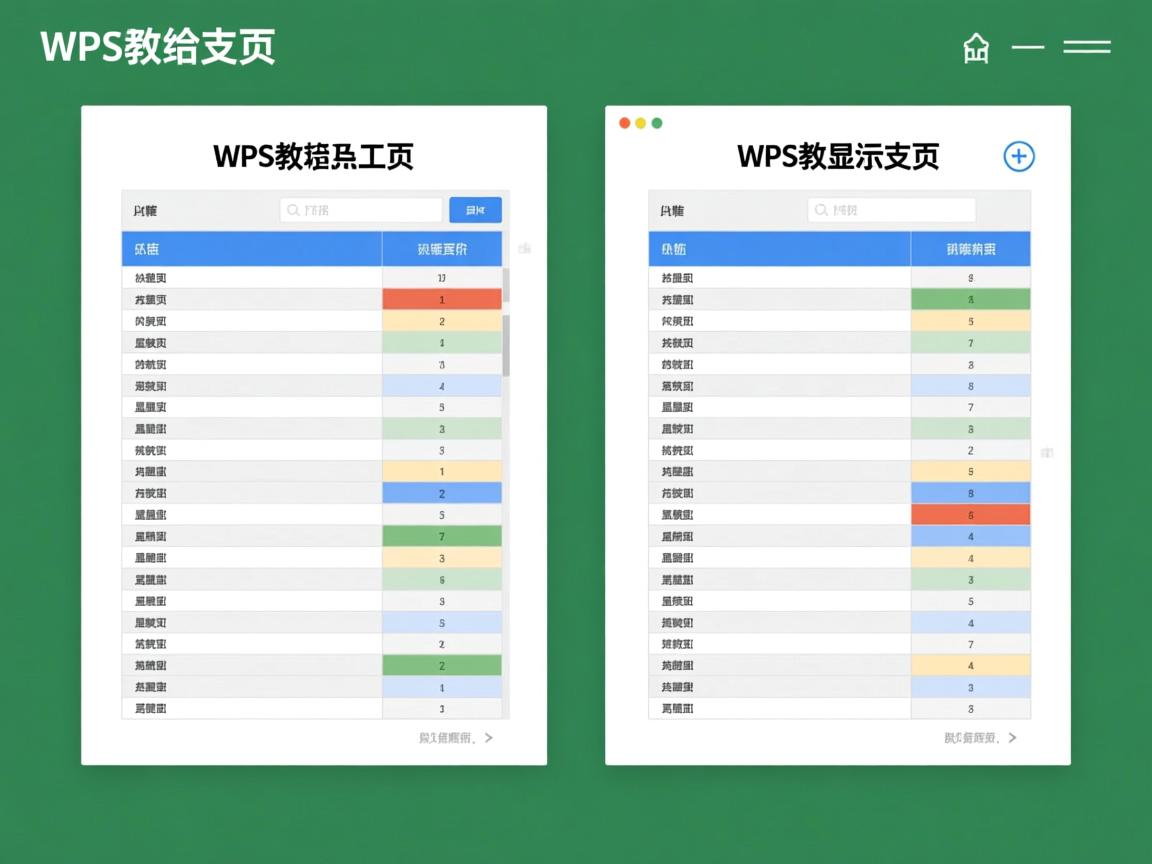This screenshot has width=1152, height=864.
Task: Click inside the left panel search input
Action: (360, 210)
